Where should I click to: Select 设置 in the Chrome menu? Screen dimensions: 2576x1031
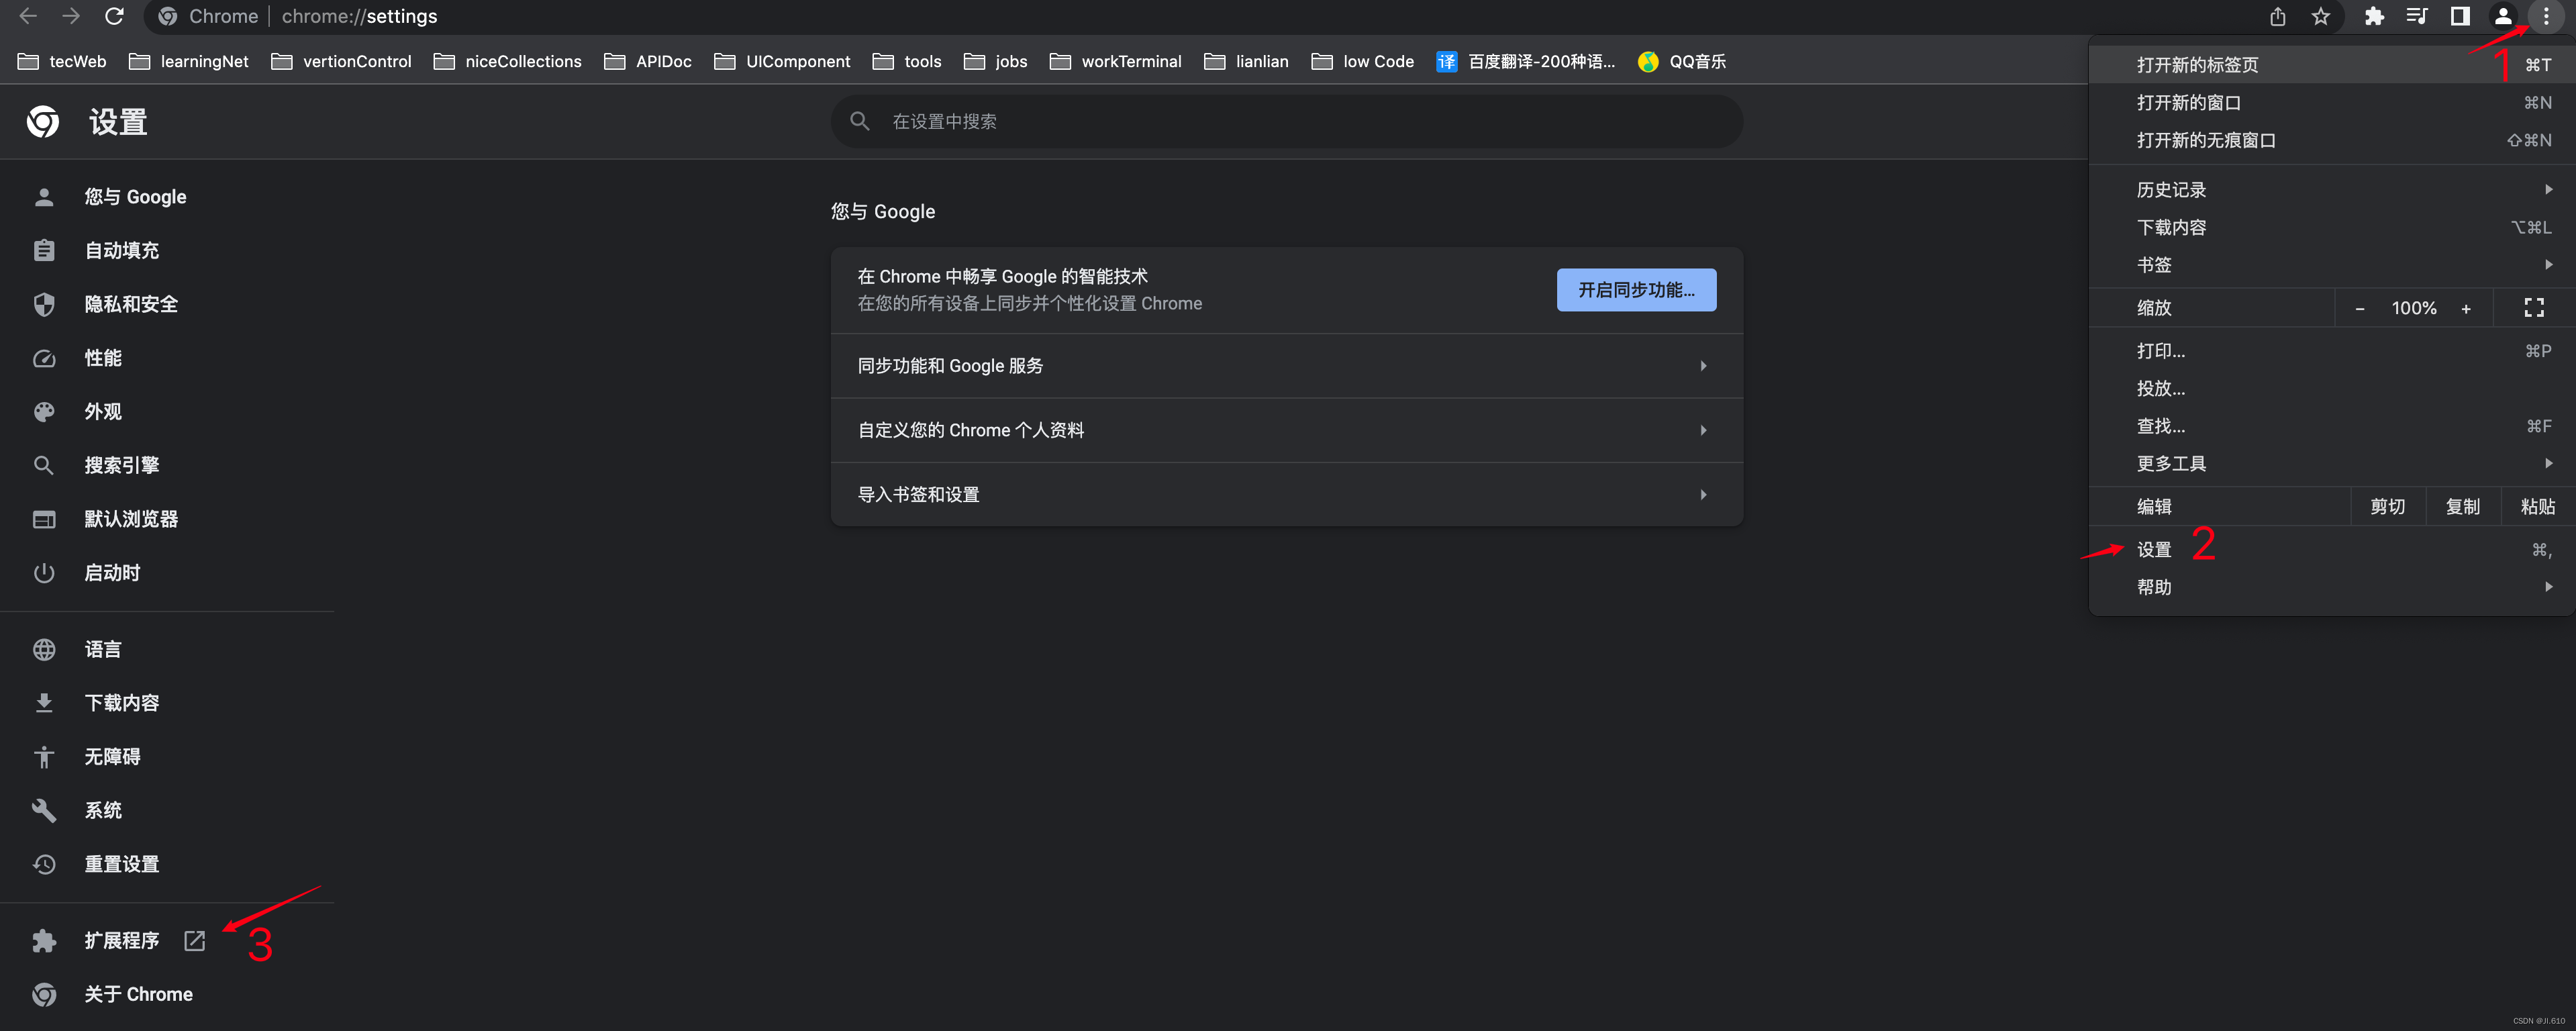tap(2154, 550)
